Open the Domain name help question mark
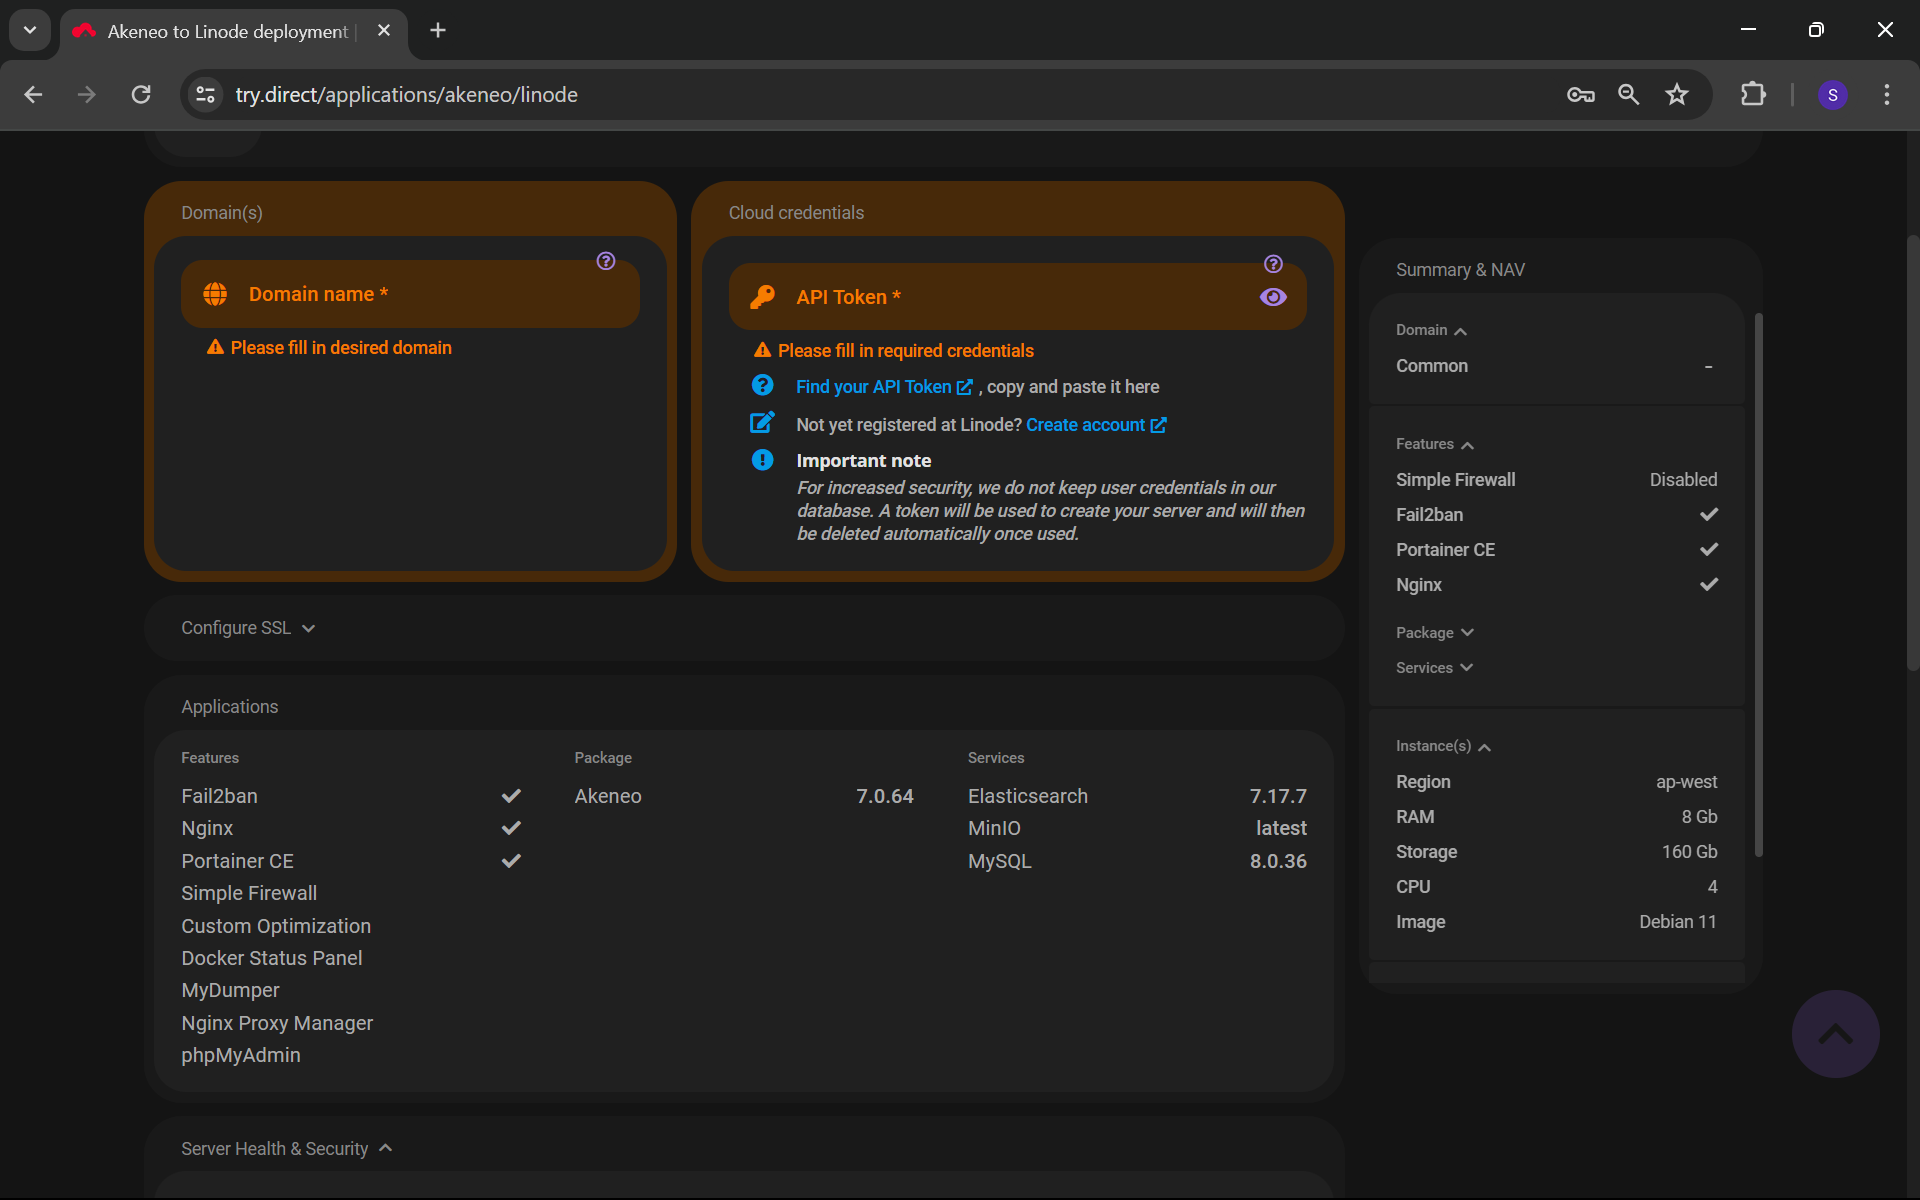The width and height of the screenshot is (1920, 1200). coord(606,261)
